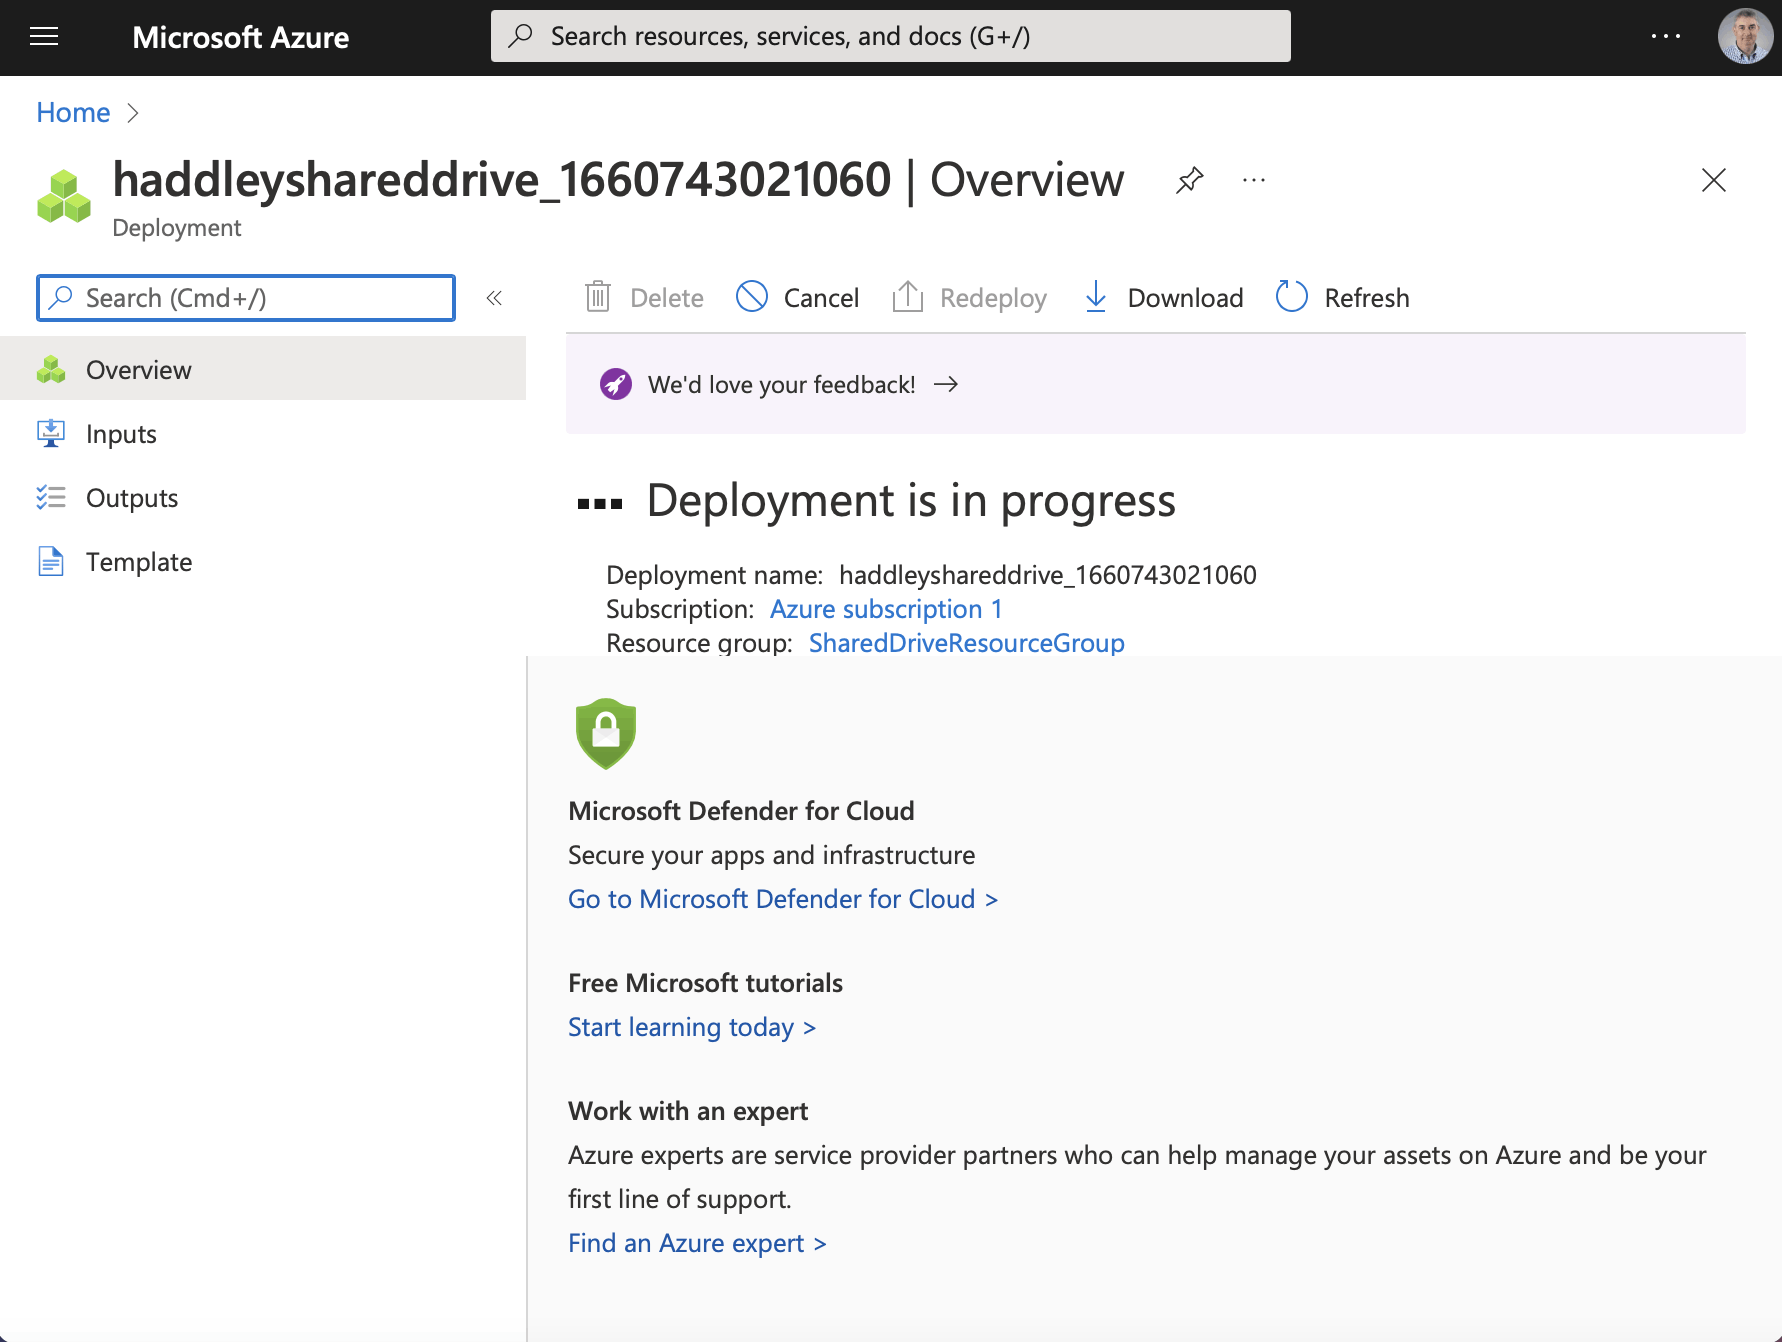Image resolution: width=1782 pixels, height=1342 pixels.
Task: Focus the top resource search bar
Action: [x=890, y=37]
